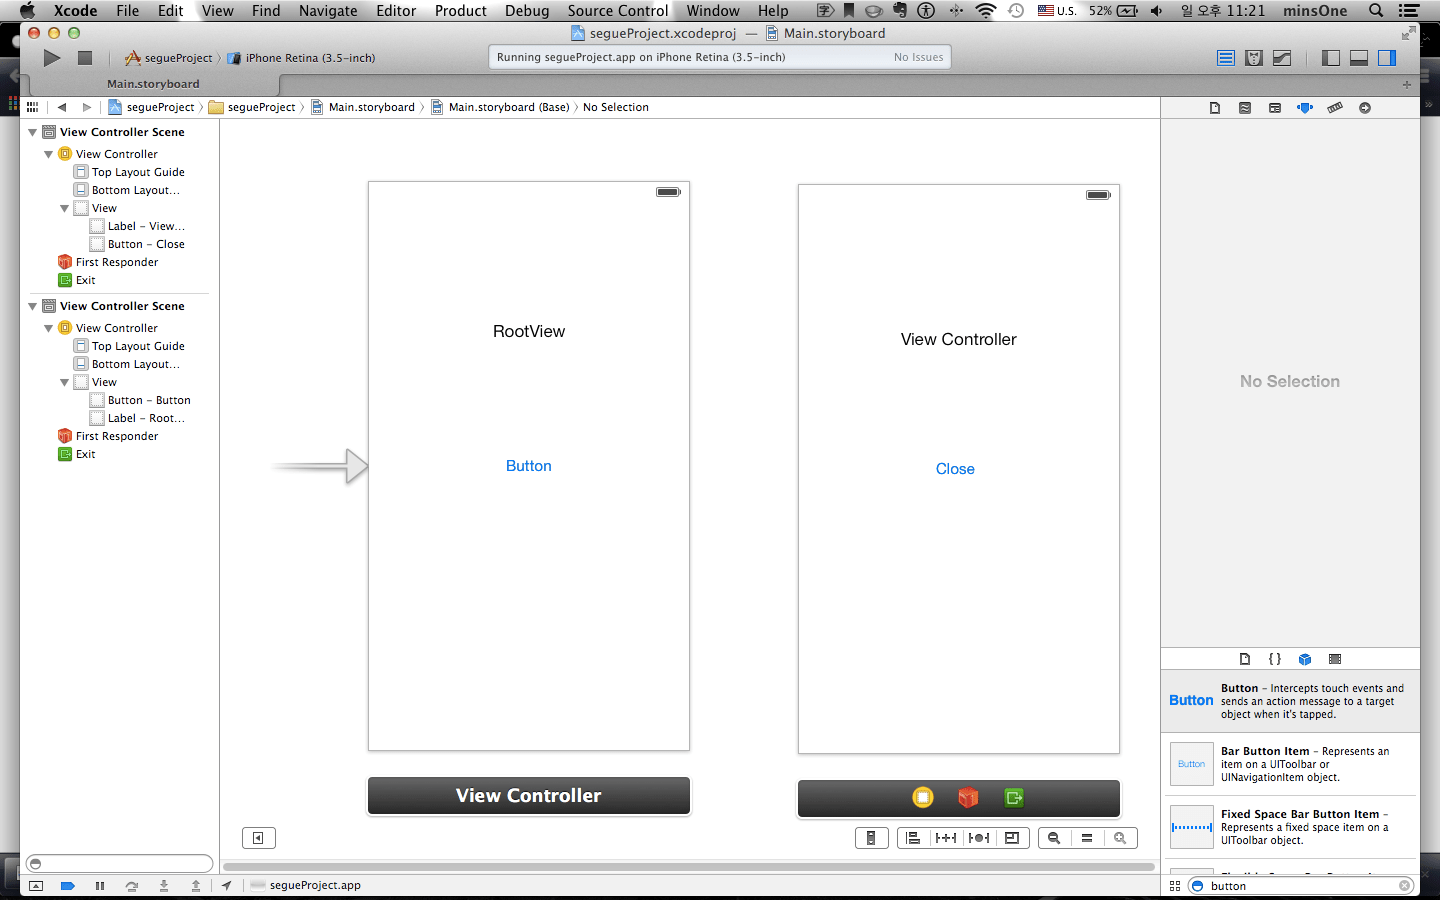This screenshot has height=900, width=1440.
Task: Open the Resizing Behavior menu
Action: [x=1012, y=838]
